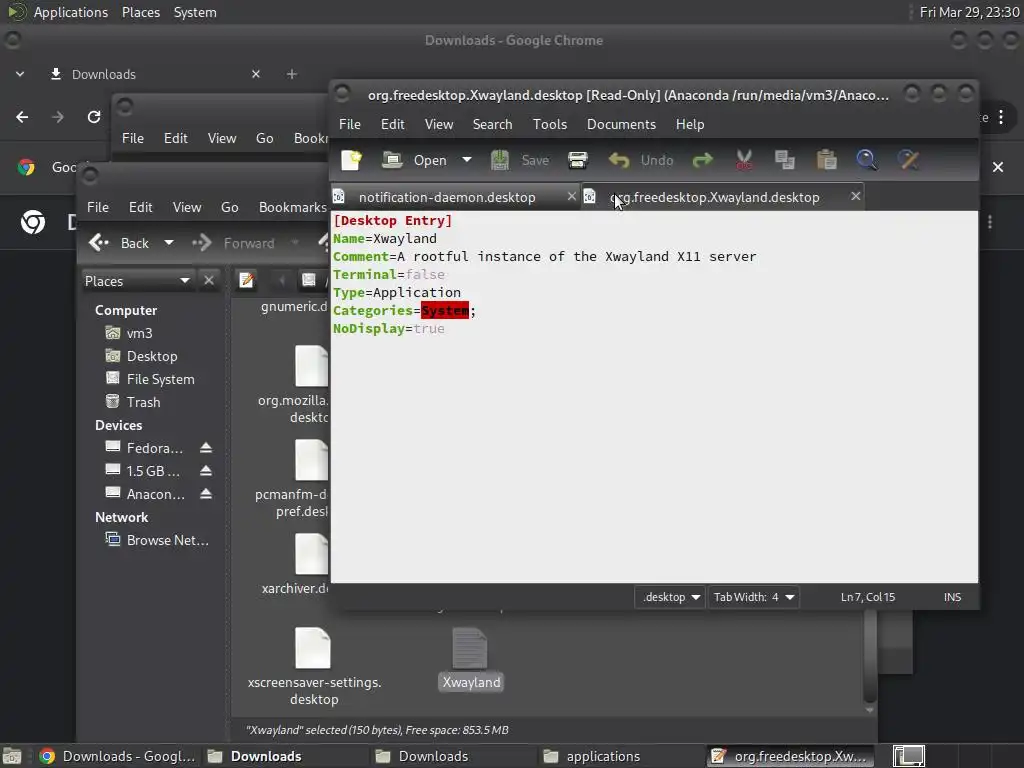The width and height of the screenshot is (1024, 768).
Task: Open the System menu in top panel
Action: click(x=195, y=12)
